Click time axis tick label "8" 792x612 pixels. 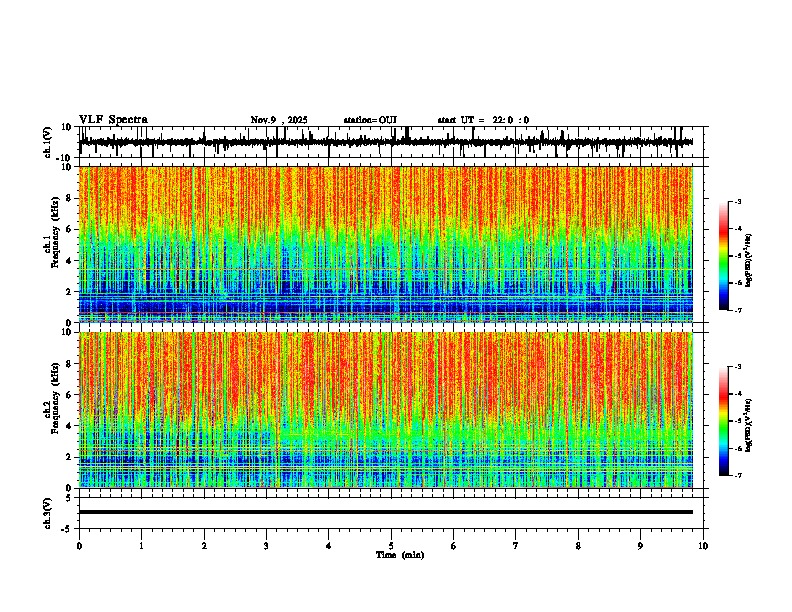[x=578, y=546]
